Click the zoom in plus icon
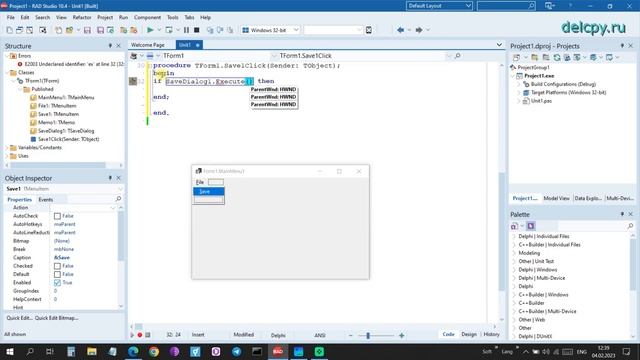This screenshot has height=360, width=640. click(402, 335)
